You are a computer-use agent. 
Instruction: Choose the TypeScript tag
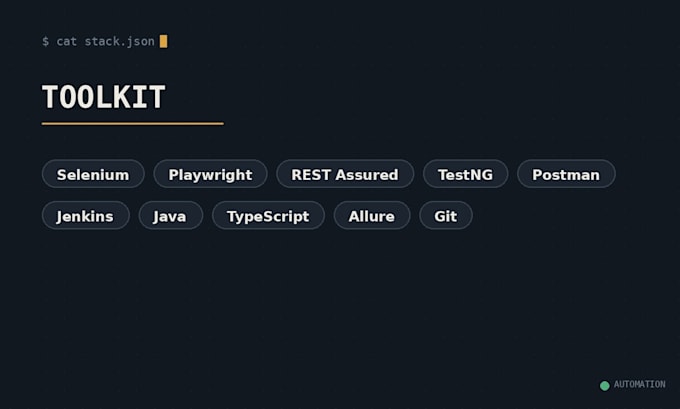(268, 216)
